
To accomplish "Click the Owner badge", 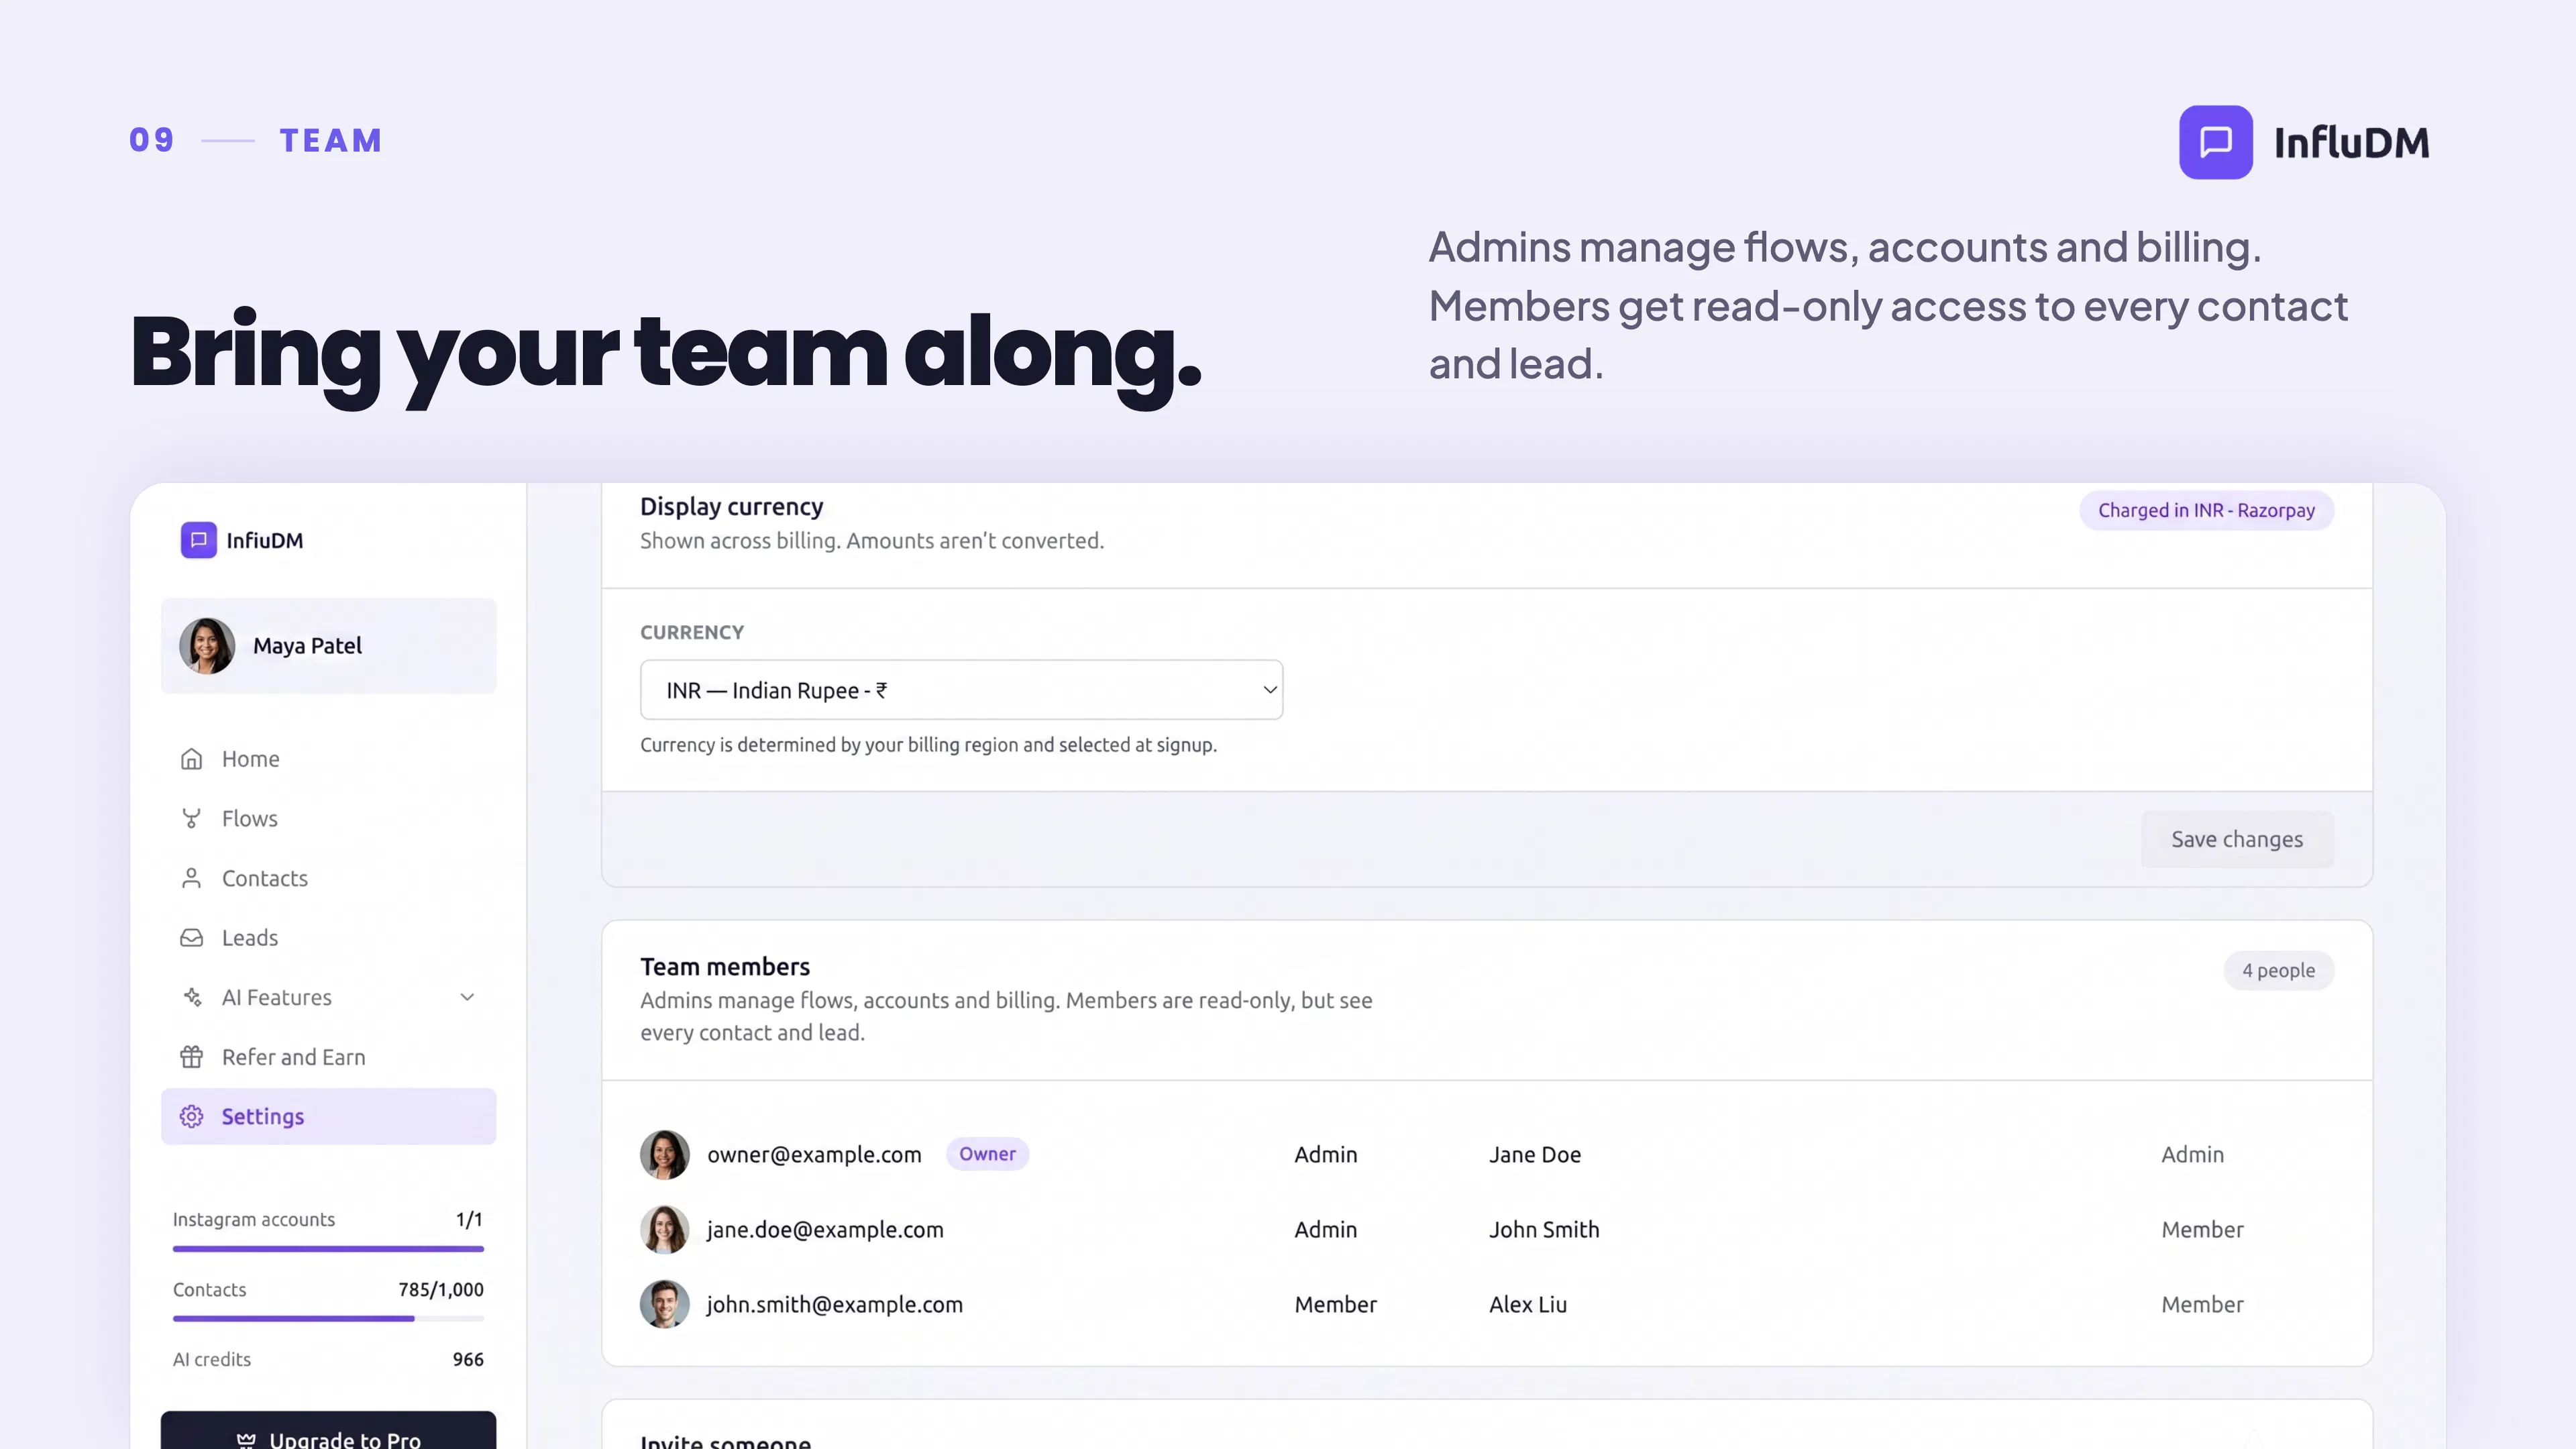I will point(987,1154).
